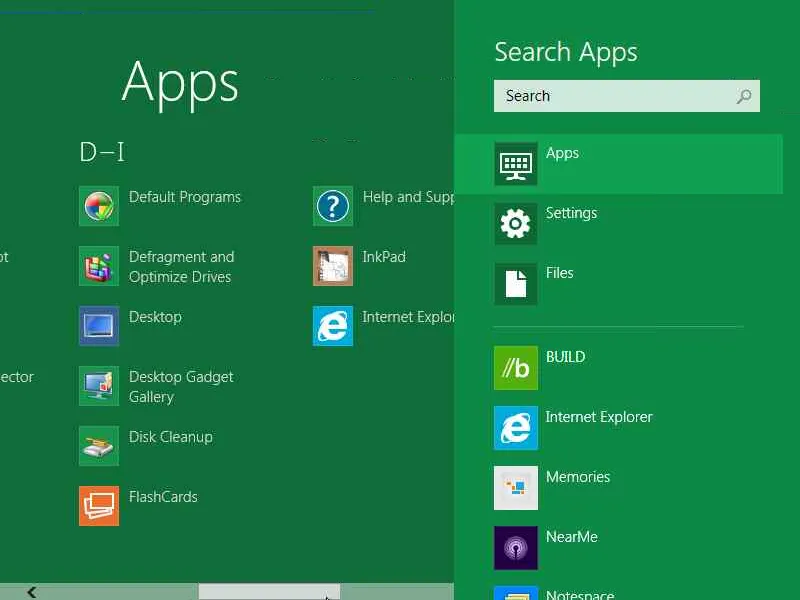800x600 pixels.
Task: Click the NearMe label
Action: click(571, 537)
